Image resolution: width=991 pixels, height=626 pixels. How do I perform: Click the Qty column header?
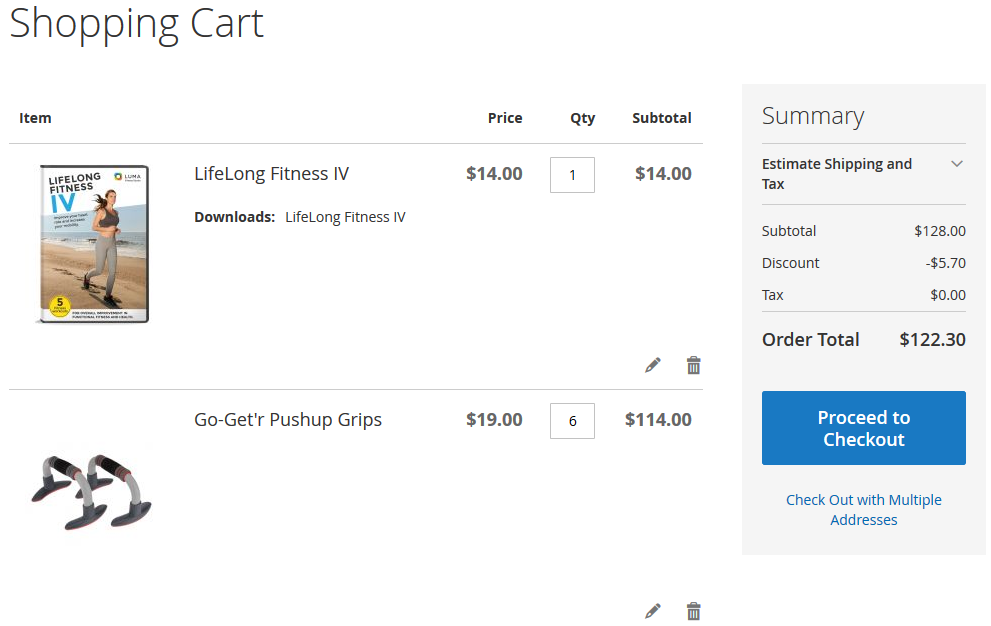pyautogui.click(x=582, y=118)
